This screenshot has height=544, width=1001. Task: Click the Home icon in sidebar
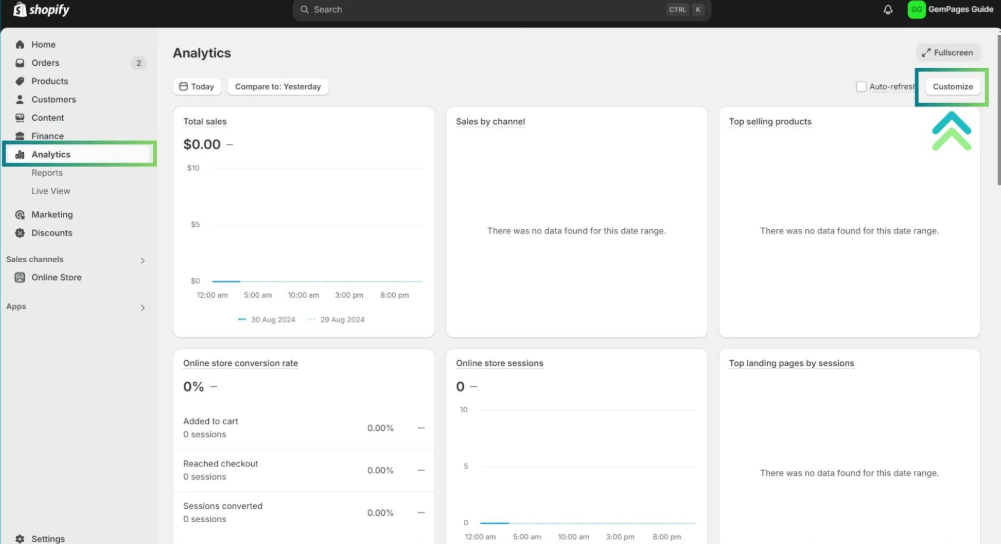20,45
